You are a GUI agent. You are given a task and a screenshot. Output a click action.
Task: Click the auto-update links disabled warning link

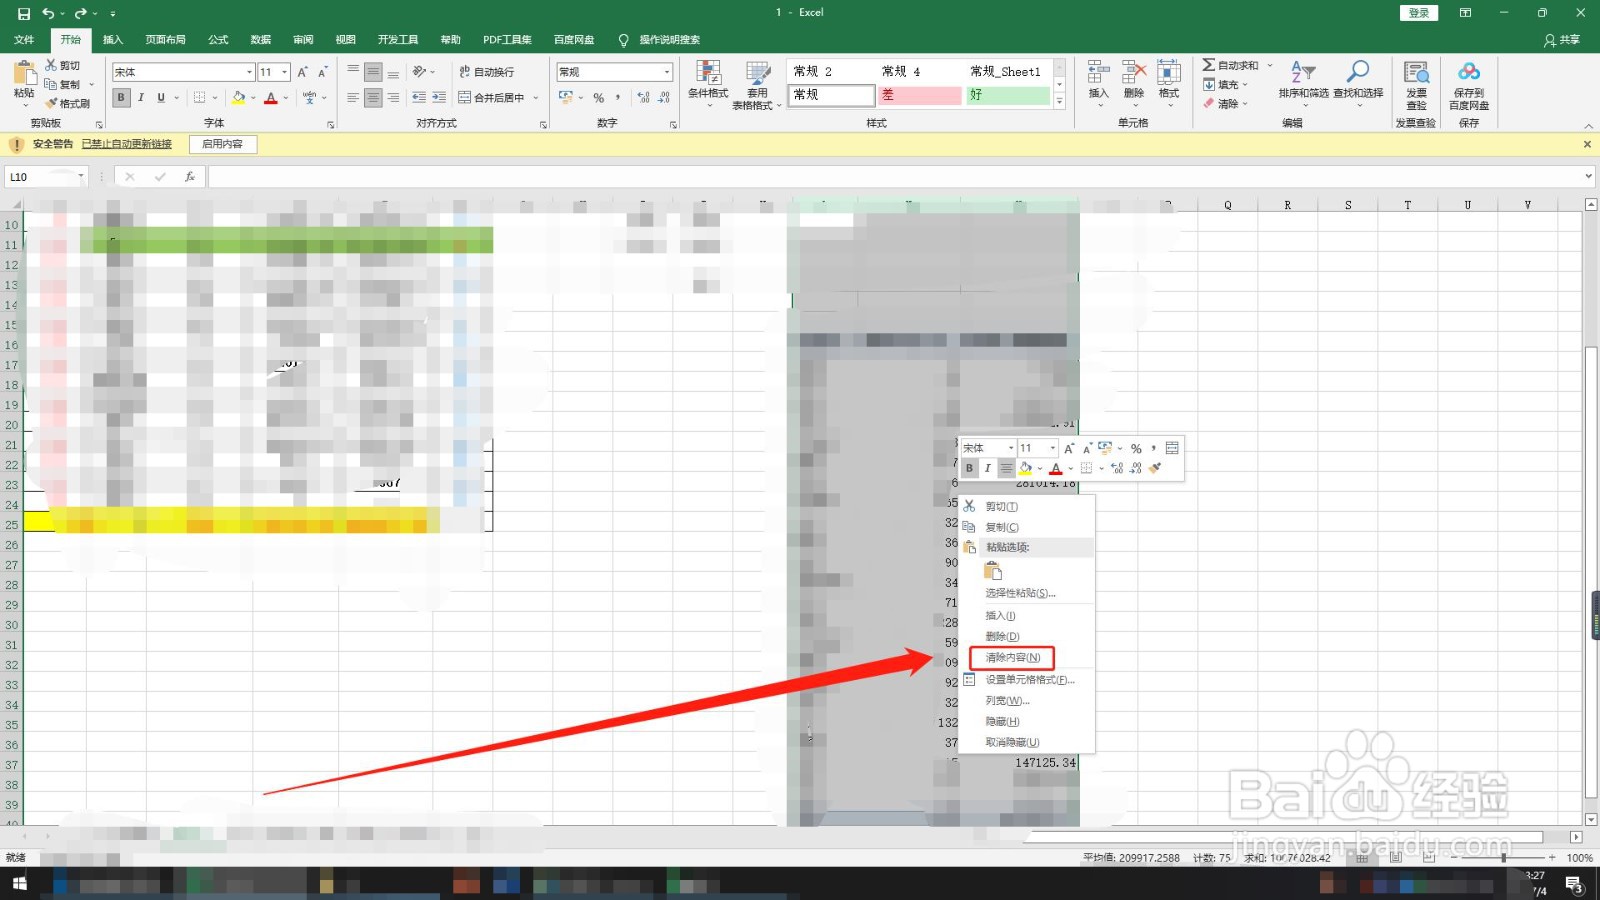(126, 144)
